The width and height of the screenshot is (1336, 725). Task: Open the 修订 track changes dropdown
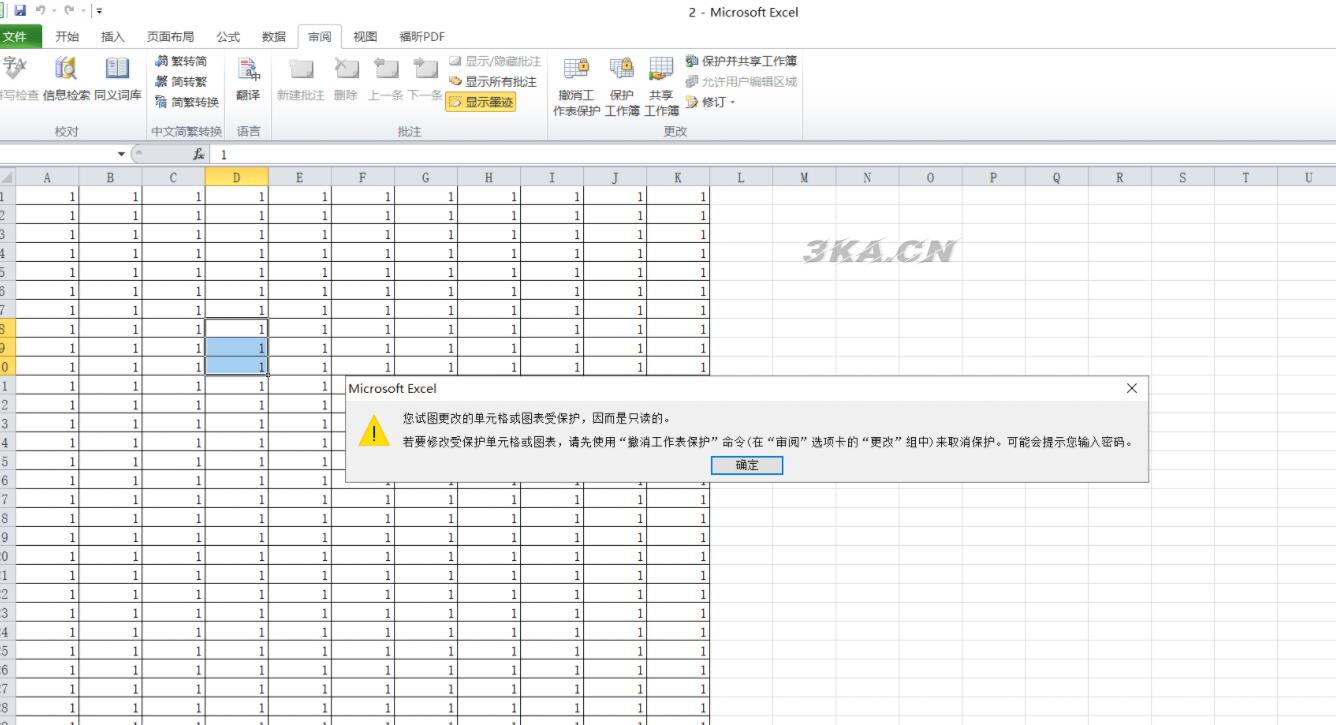coord(711,102)
